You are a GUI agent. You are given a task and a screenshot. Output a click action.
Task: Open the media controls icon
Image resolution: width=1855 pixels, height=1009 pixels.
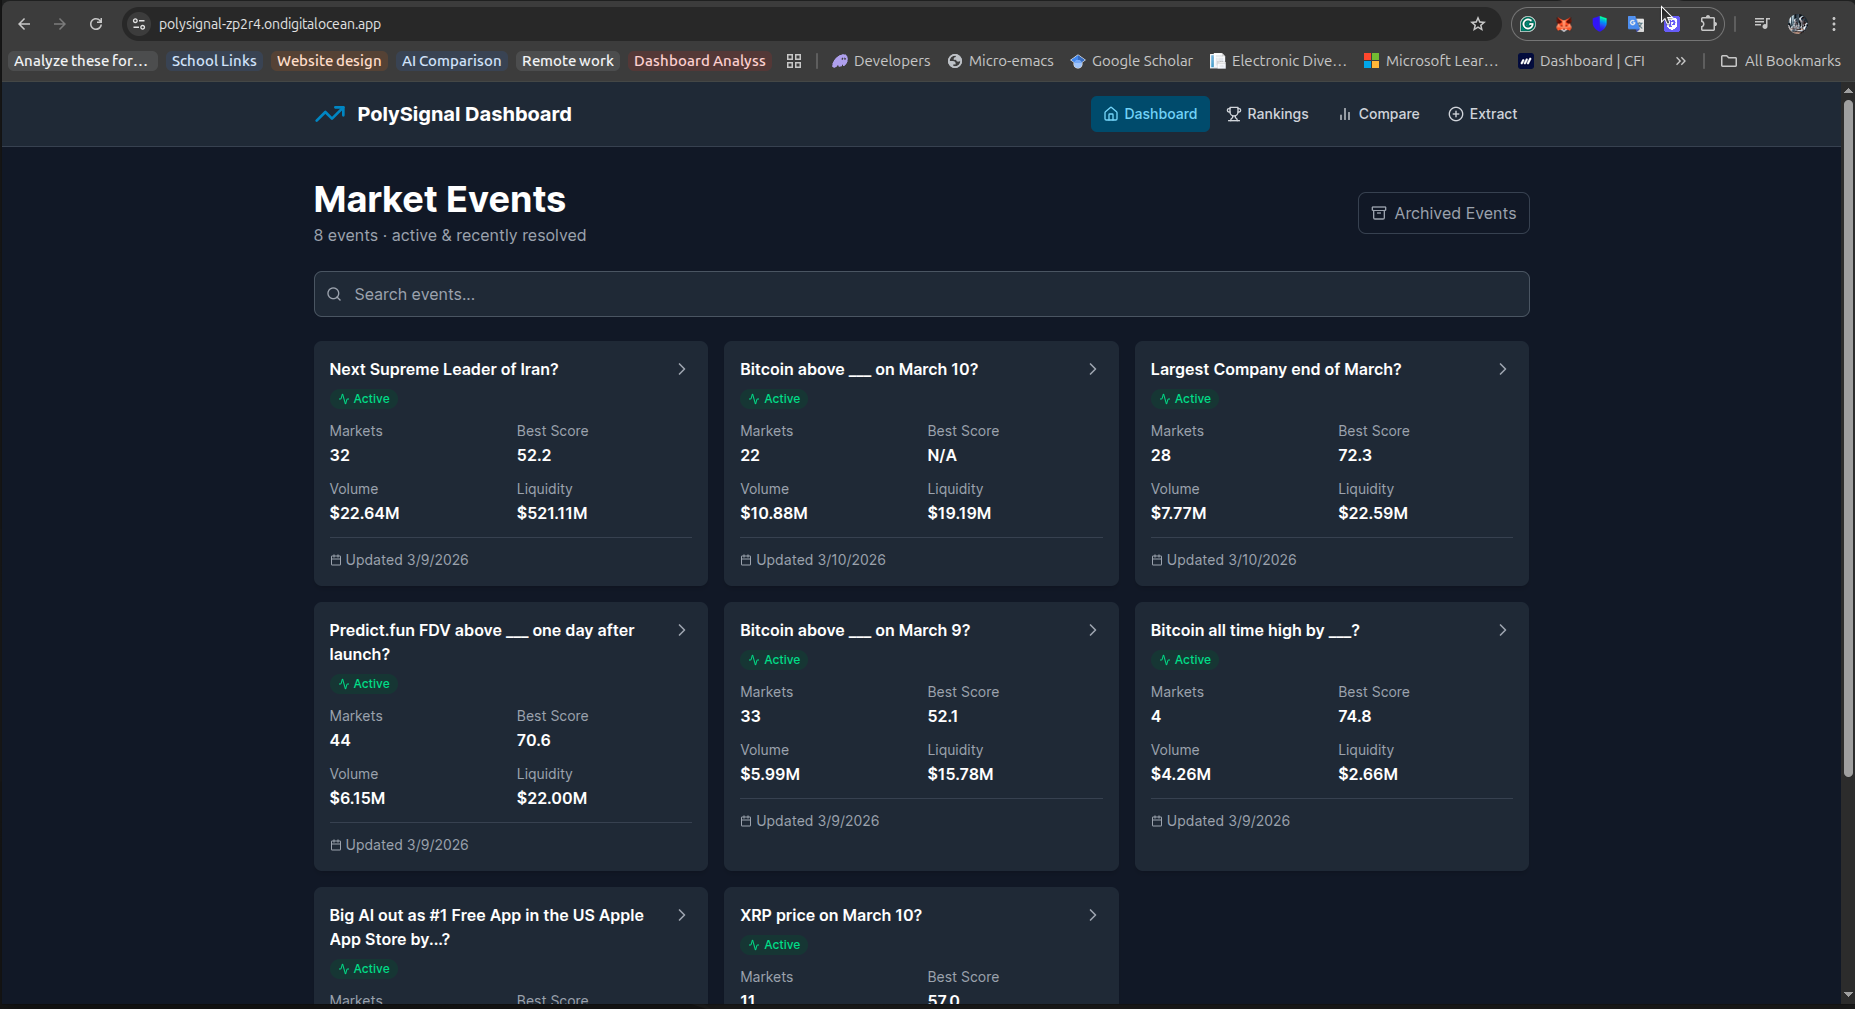click(x=1762, y=24)
